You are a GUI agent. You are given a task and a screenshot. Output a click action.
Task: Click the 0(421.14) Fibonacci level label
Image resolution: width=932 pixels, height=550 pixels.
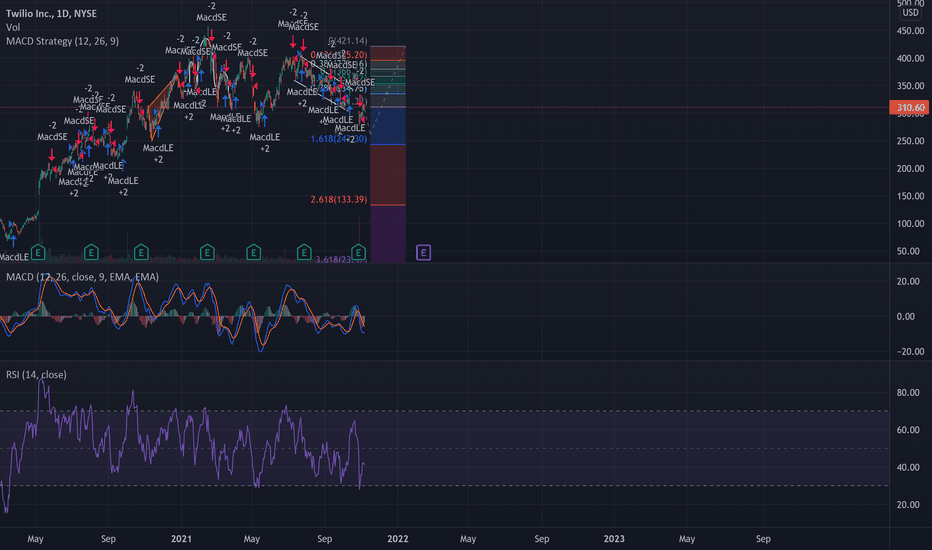[x=348, y=41]
